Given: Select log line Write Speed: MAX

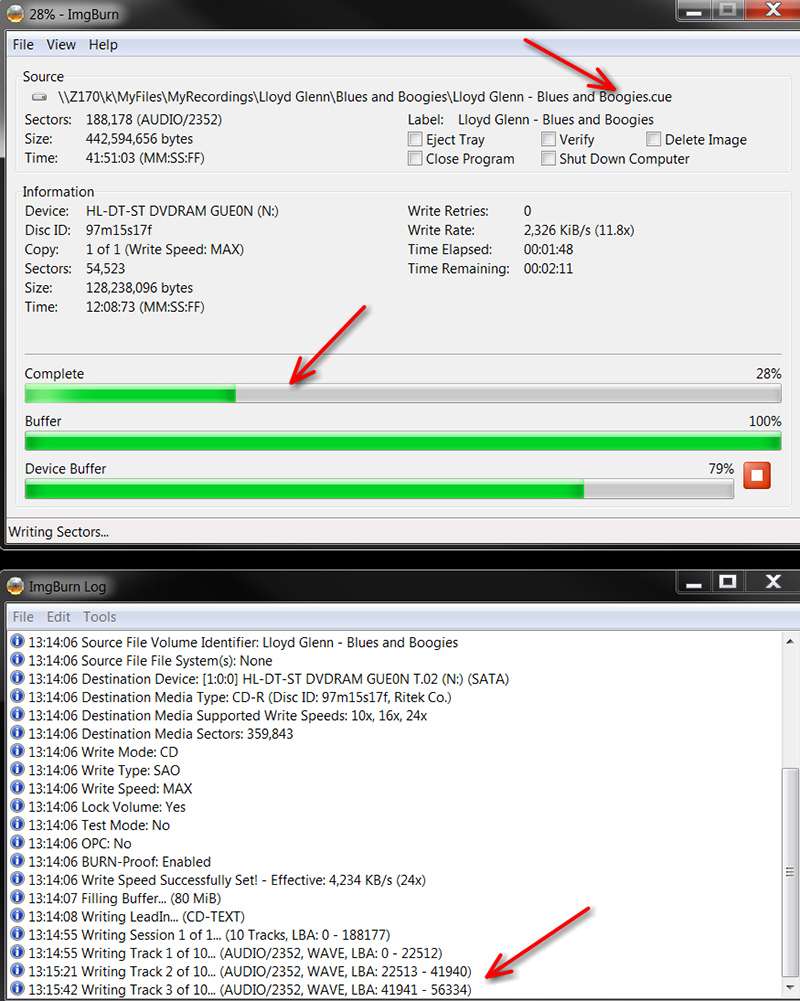Looking at the screenshot, I should [110, 788].
